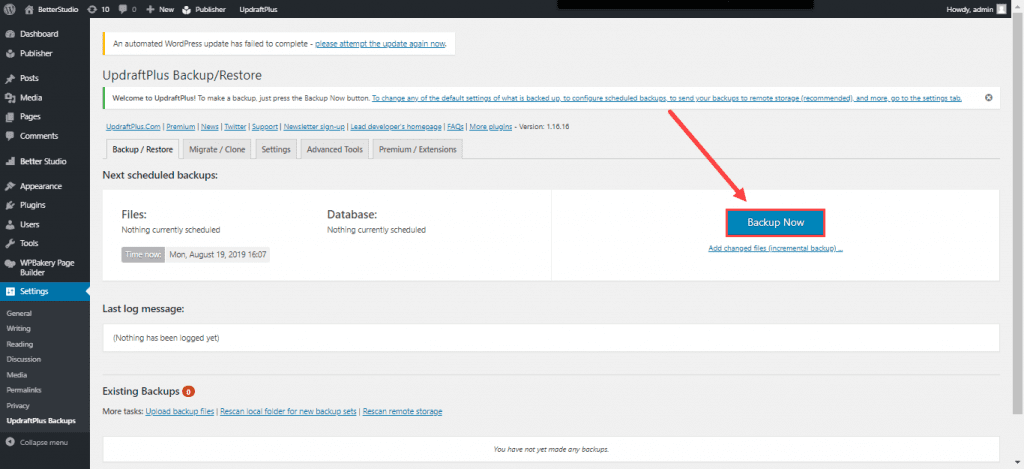Screen dimensions: 1024x469
Task: Click the Nothing has been logged yet message
Action: [166, 338]
